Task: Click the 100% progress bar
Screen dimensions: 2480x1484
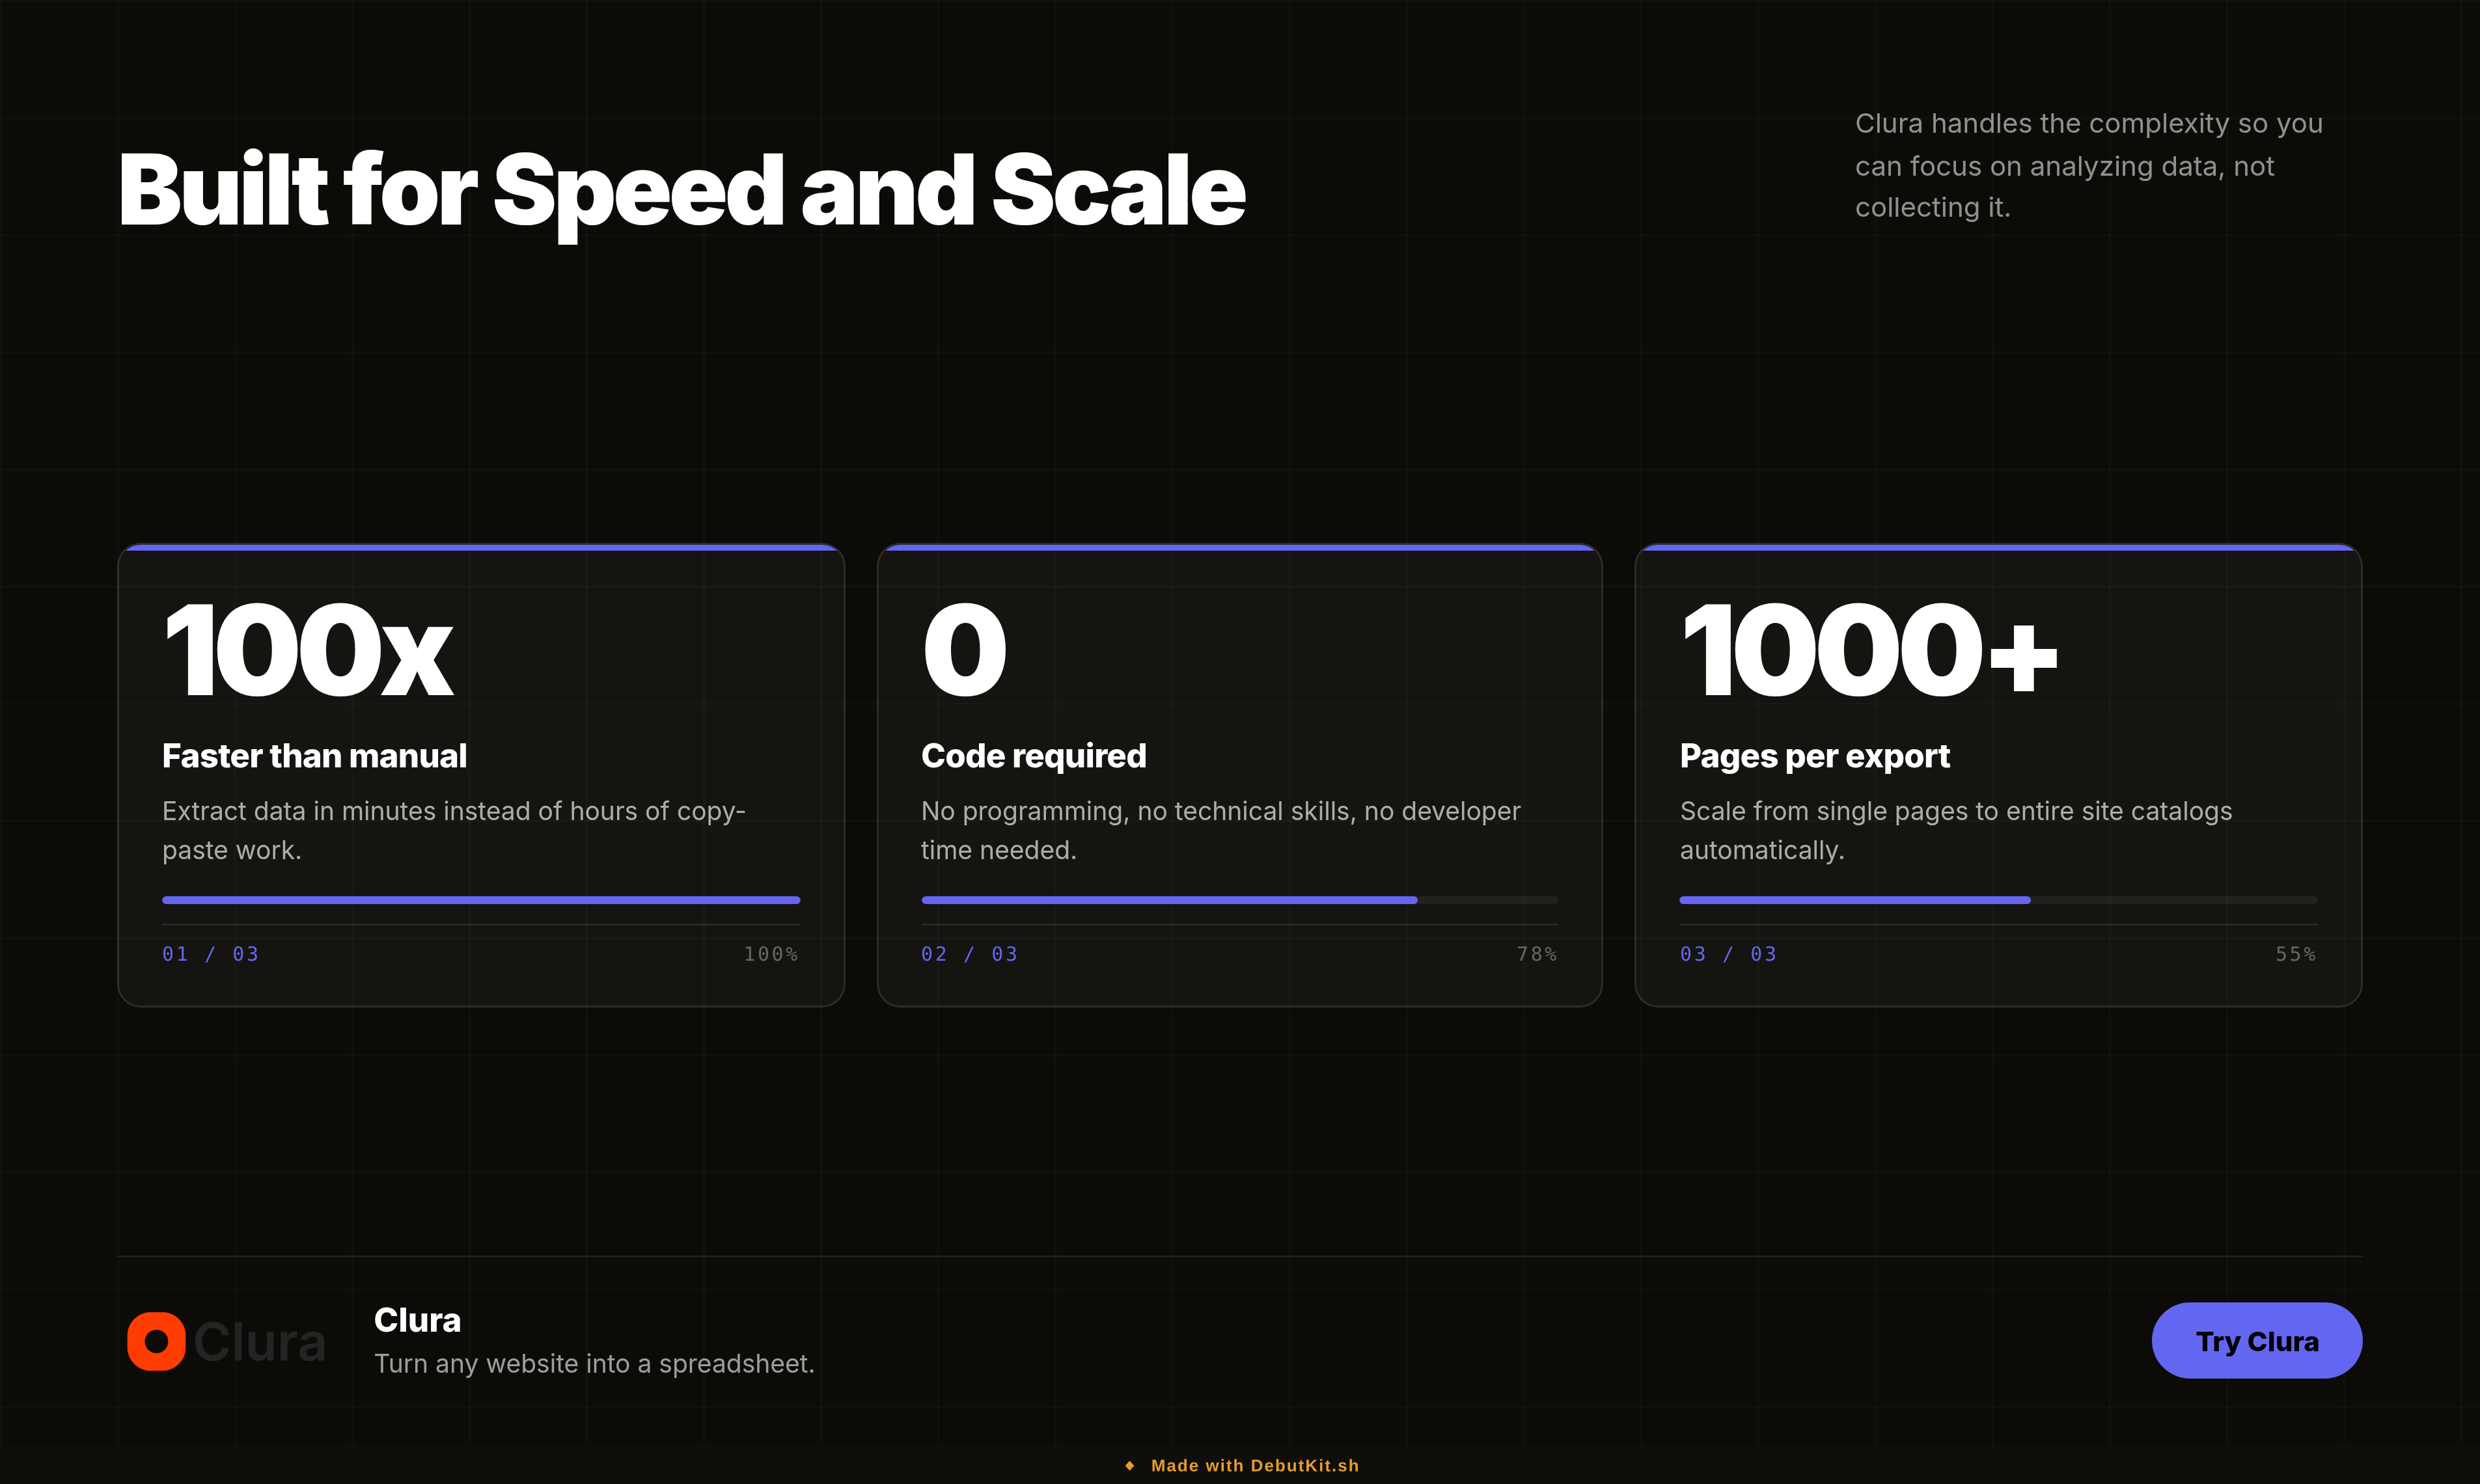Action: pyautogui.click(x=481, y=900)
